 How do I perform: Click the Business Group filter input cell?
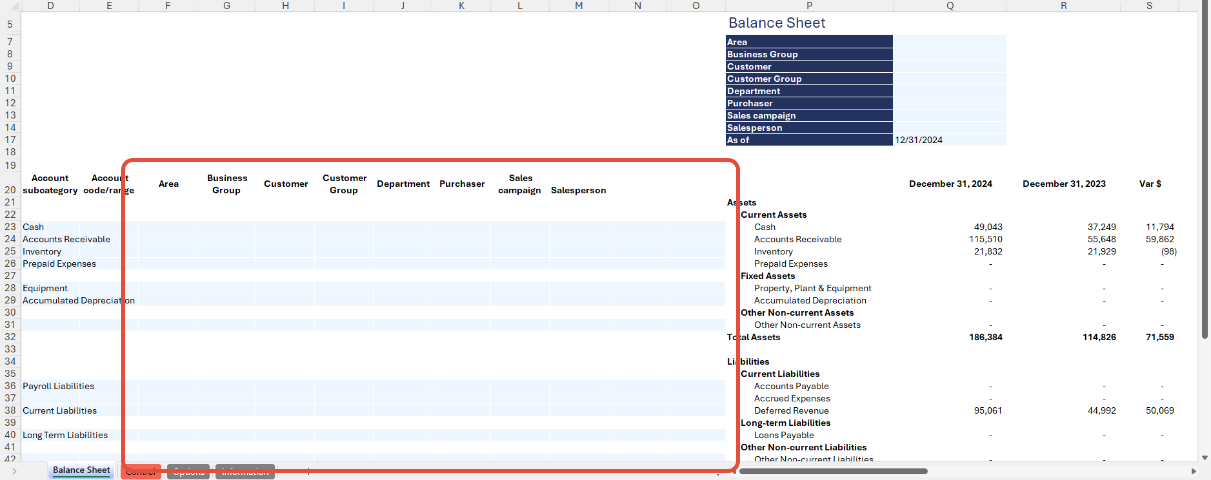[x=950, y=54]
